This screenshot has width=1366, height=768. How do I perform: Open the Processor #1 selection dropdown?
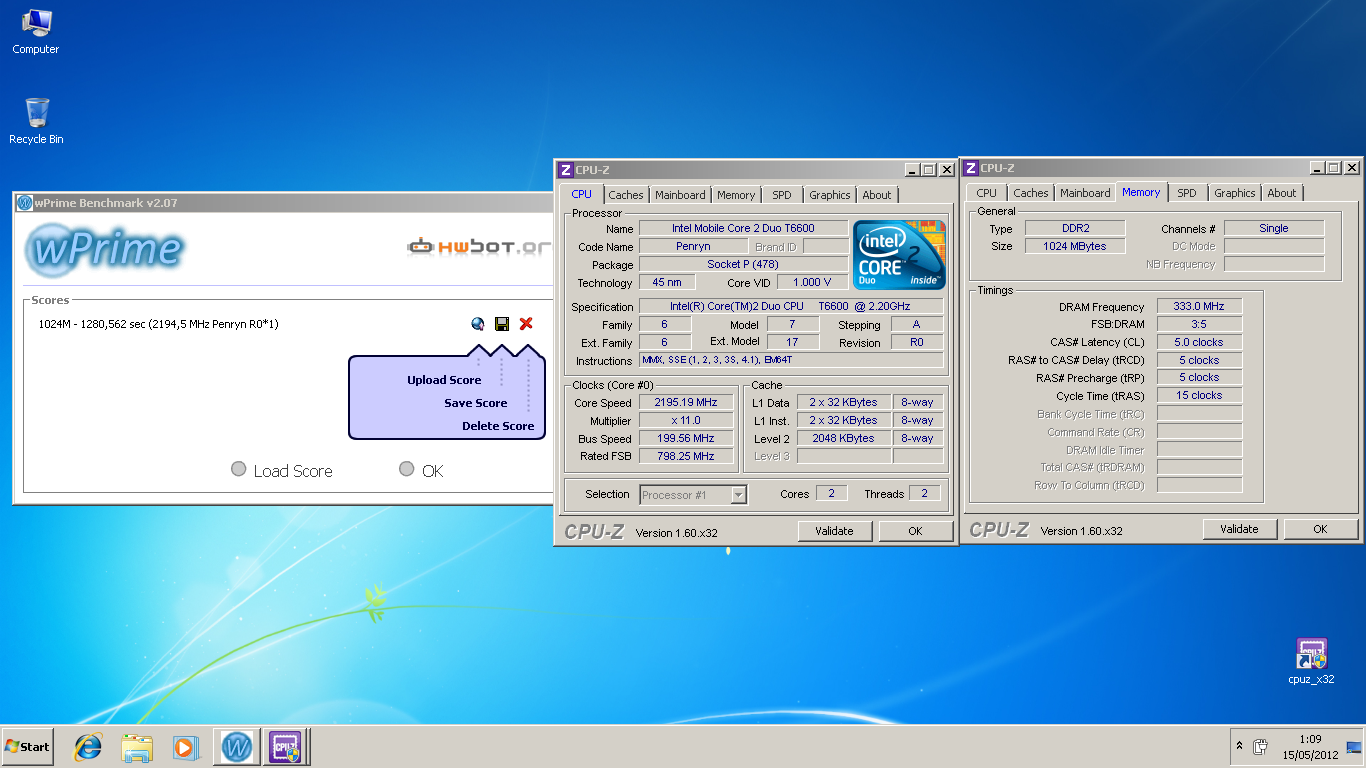click(693, 494)
